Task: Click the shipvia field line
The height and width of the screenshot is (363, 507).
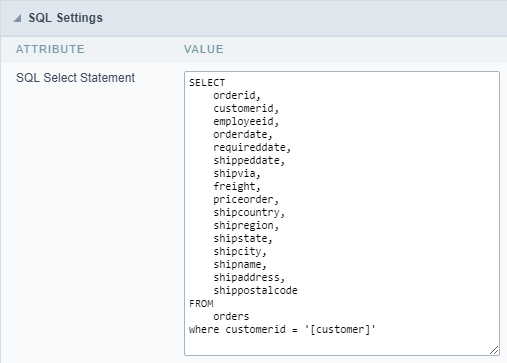Action: click(237, 174)
